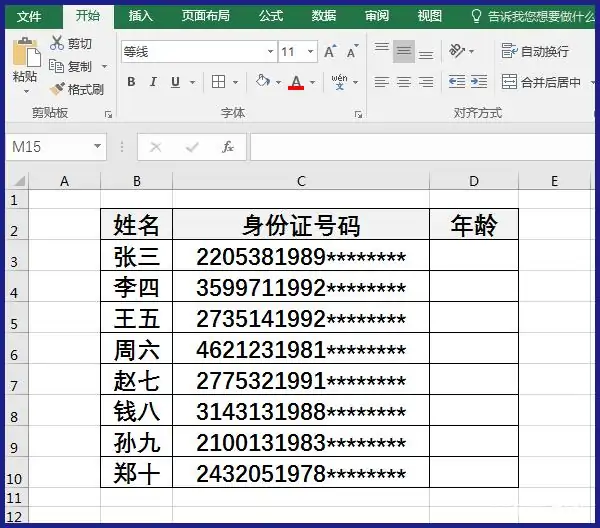Apply cell borders icon
The image size is (600, 528).
point(218,81)
